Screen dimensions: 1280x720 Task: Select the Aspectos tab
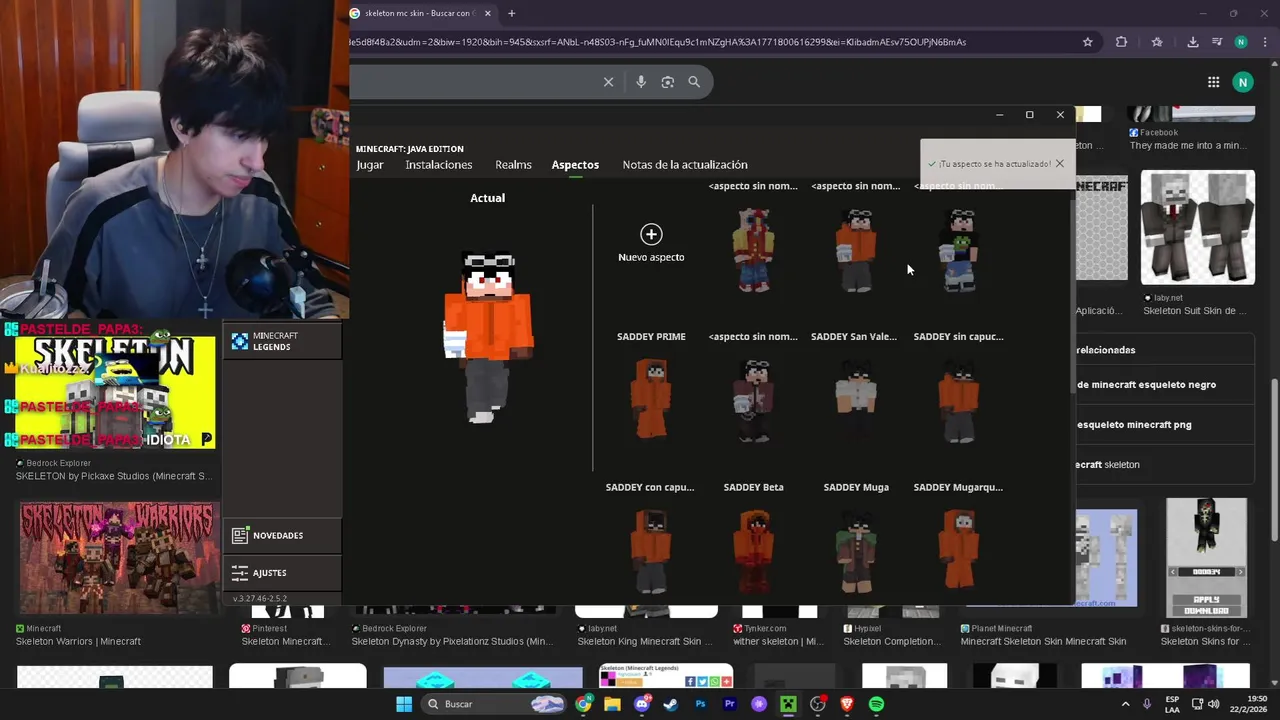tap(575, 165)
